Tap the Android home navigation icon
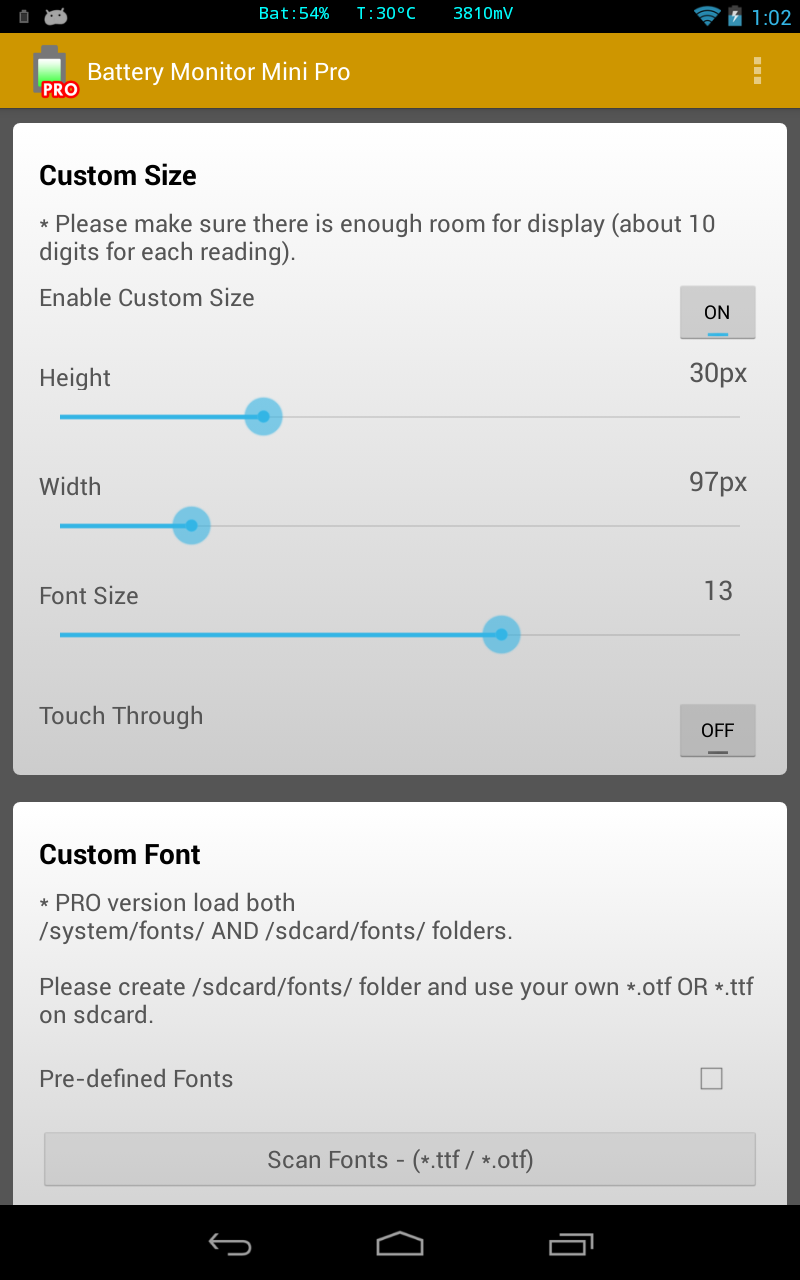800x1280 pixels. [x=400, y=1243]
